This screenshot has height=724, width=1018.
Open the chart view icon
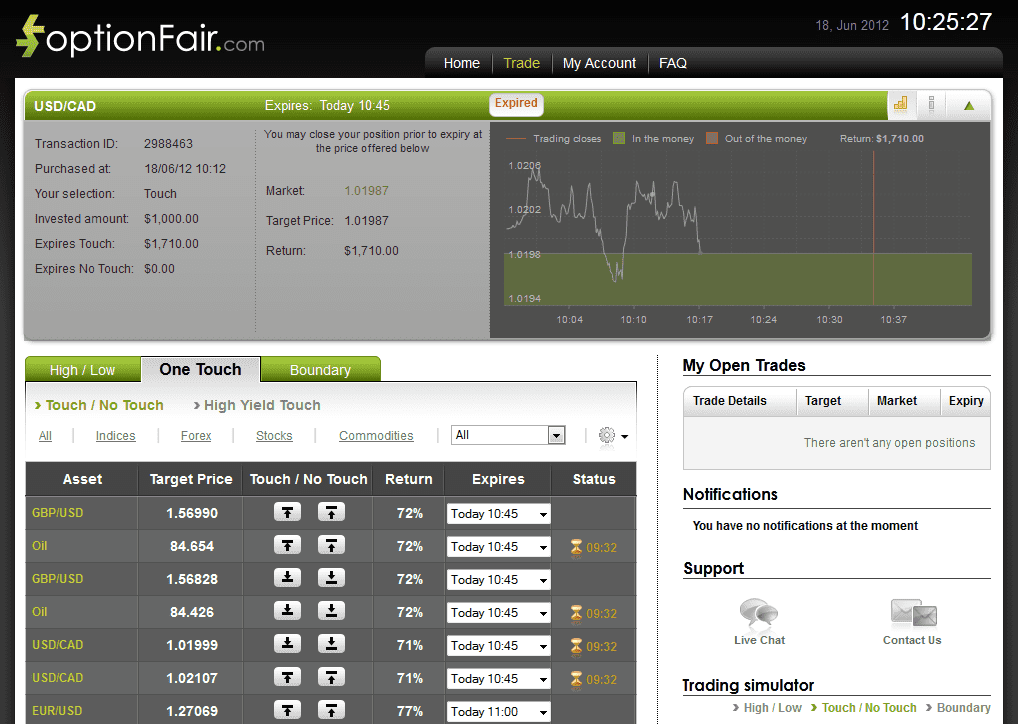tap(901, 104)
